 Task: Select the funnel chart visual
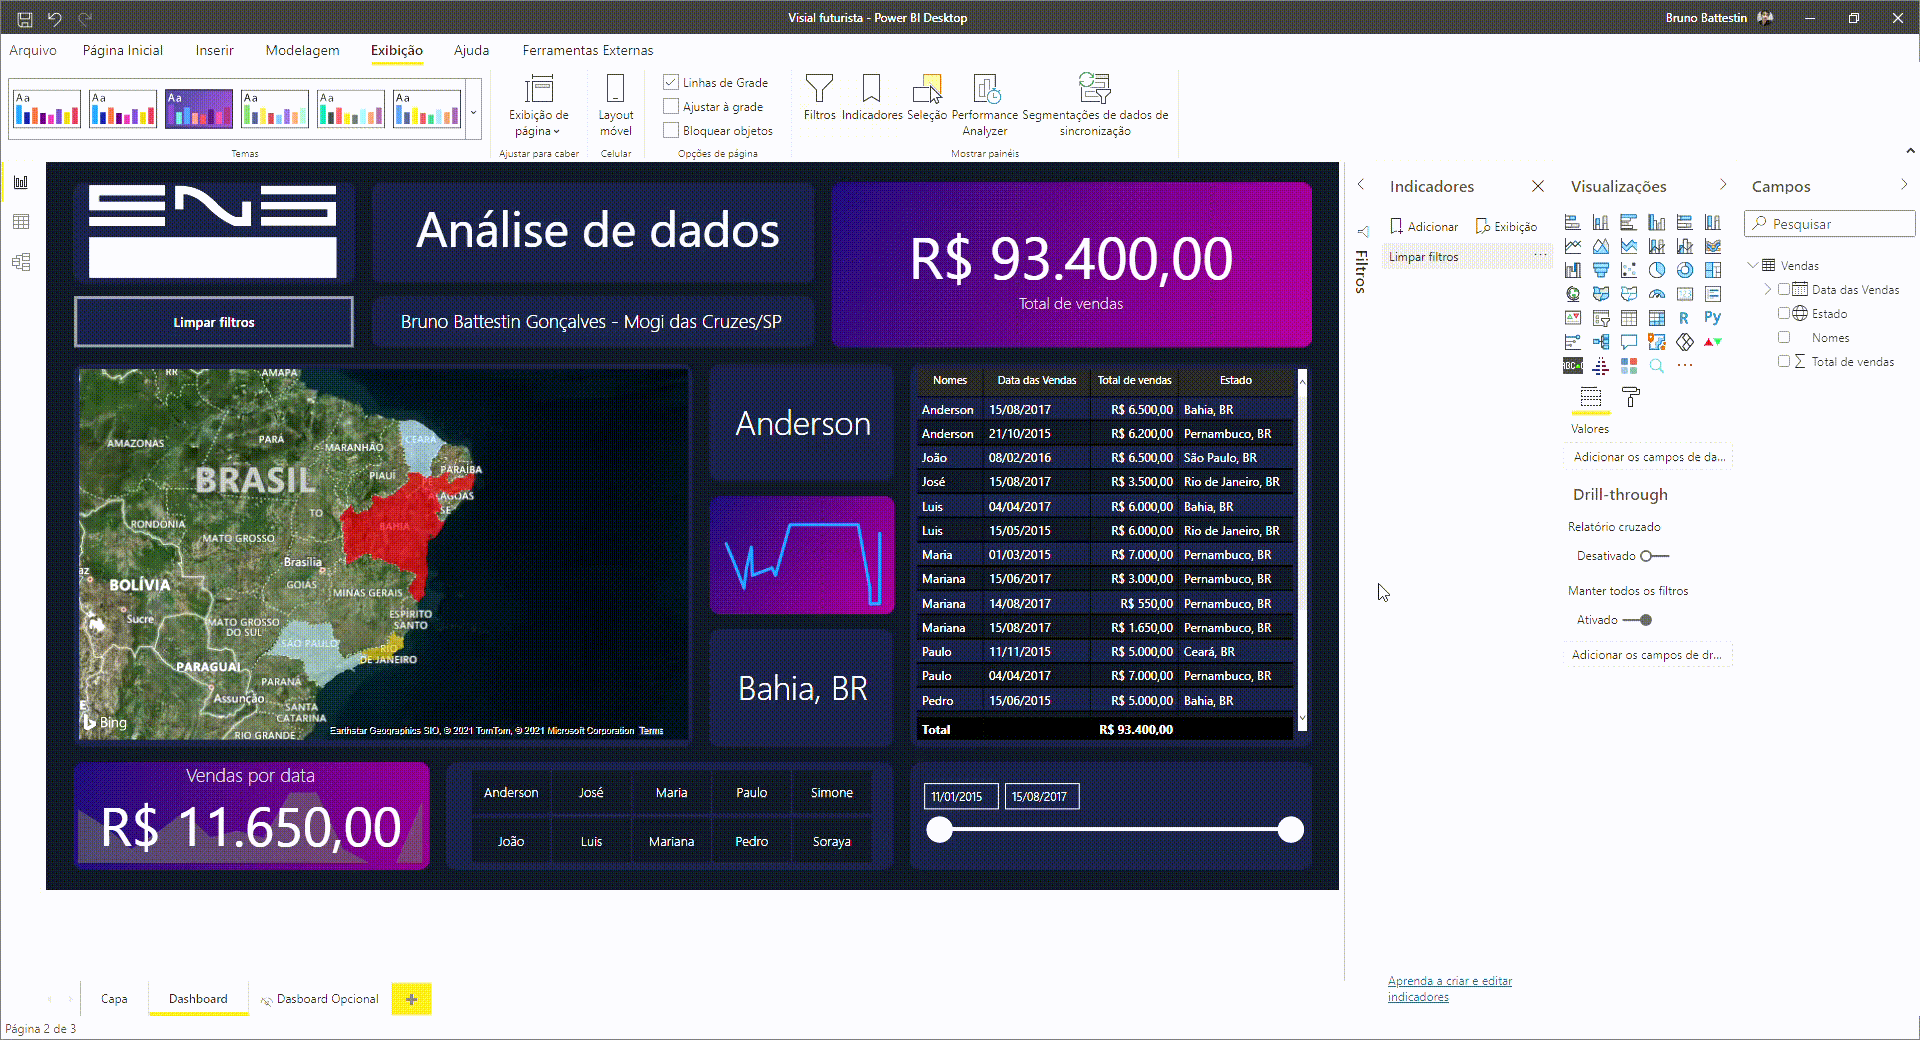pos(1601,270)
